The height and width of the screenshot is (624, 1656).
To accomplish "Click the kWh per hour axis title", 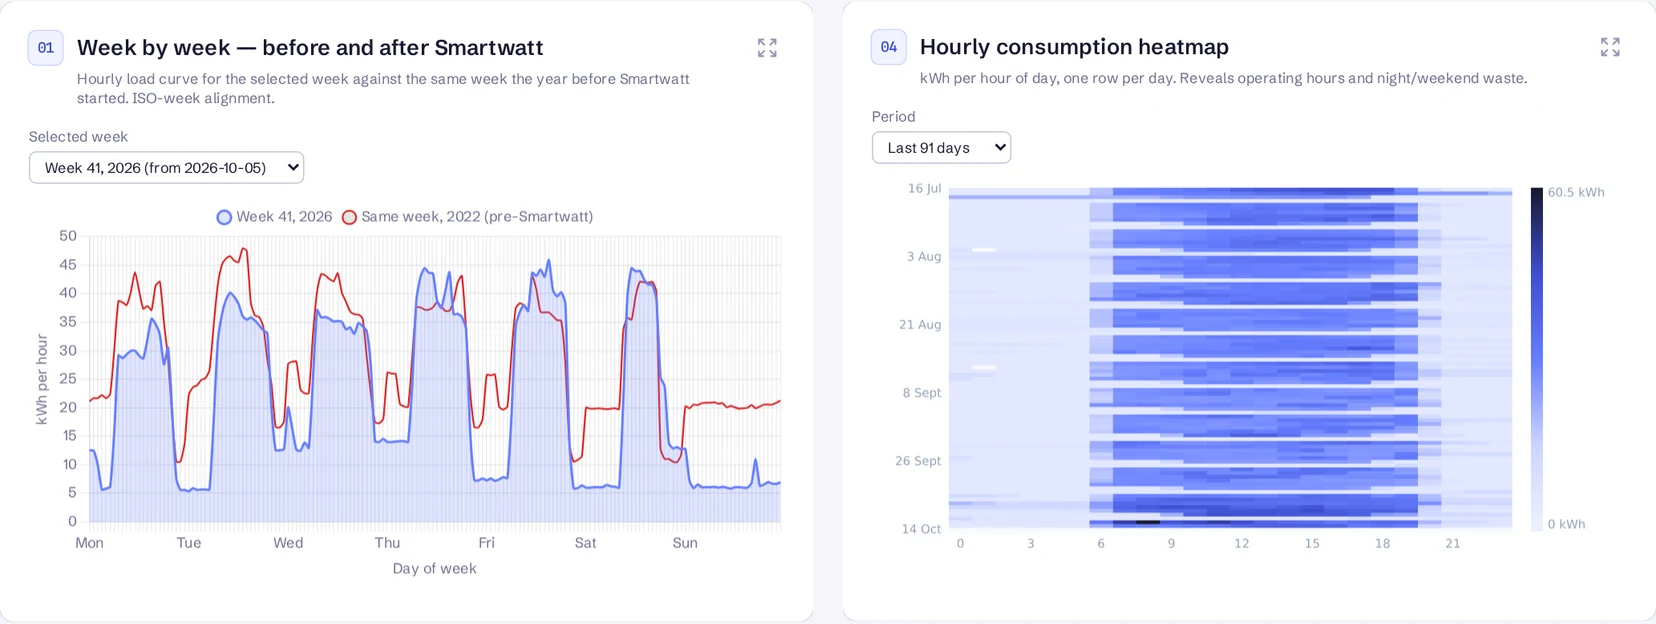I will tap(42, 379).
